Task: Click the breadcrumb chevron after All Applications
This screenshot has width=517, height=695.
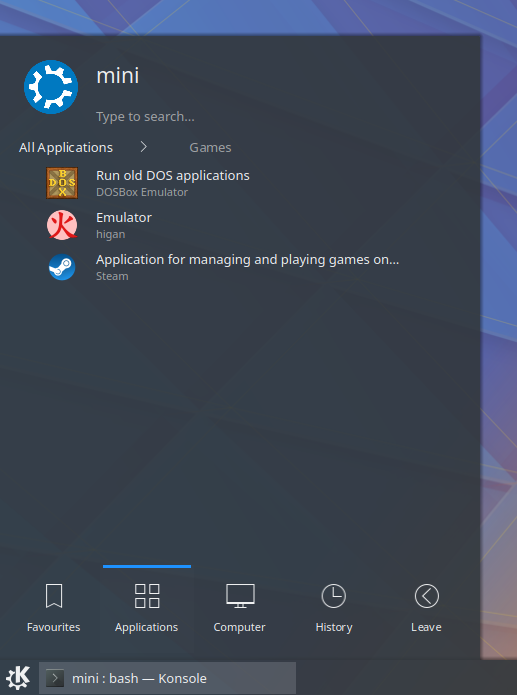Action: [144, 147]
